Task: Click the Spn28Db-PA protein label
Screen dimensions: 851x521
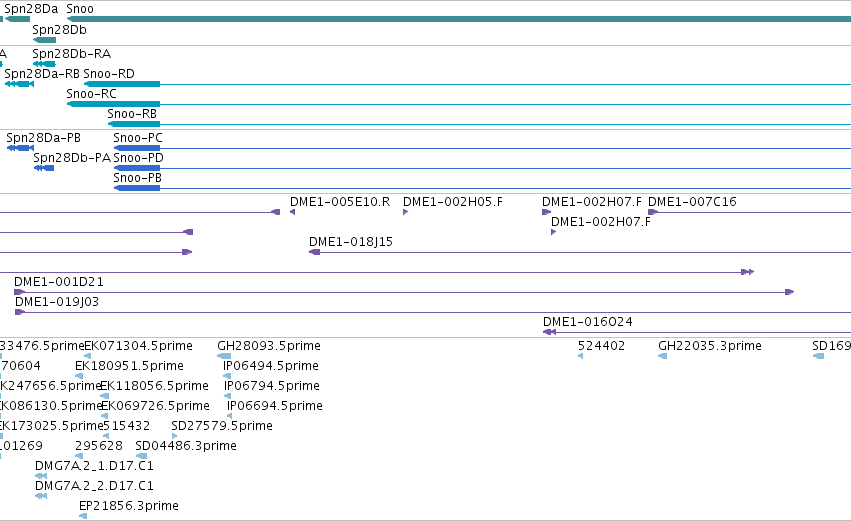Action: (x=72, y=158)
